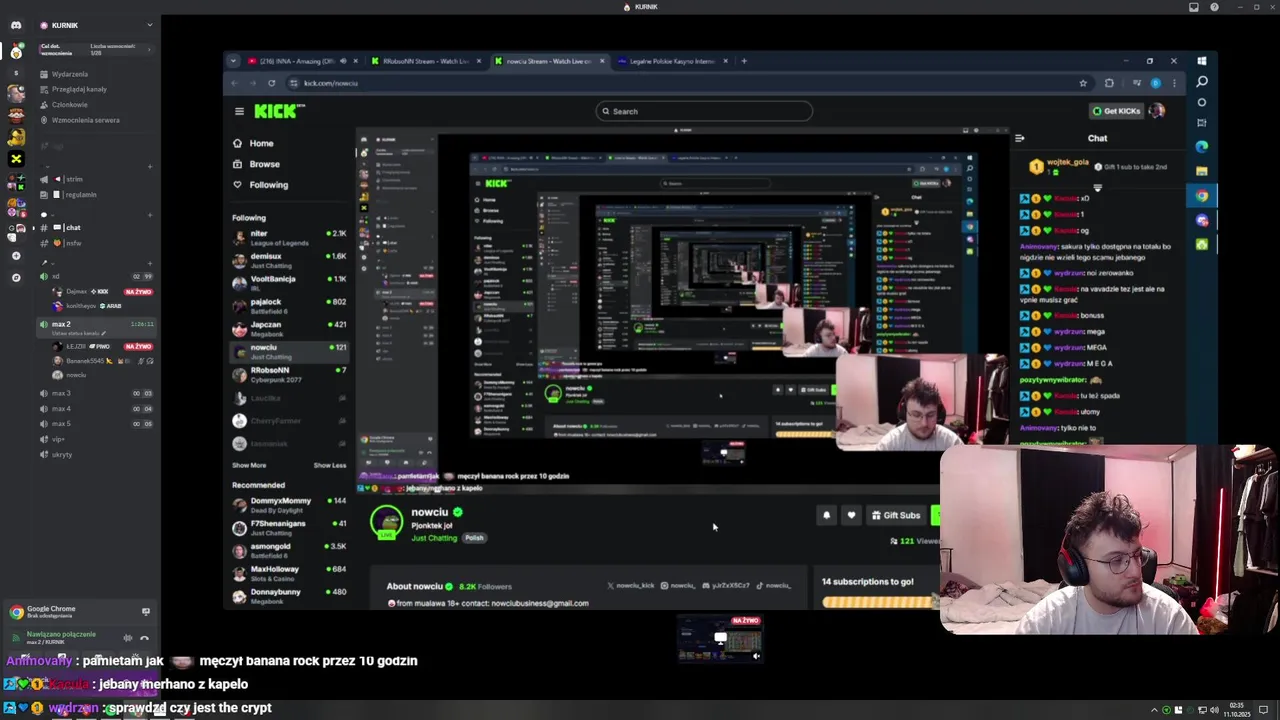Click Gift Subs button
1280x720 pixels.
[x=896, y=516]
